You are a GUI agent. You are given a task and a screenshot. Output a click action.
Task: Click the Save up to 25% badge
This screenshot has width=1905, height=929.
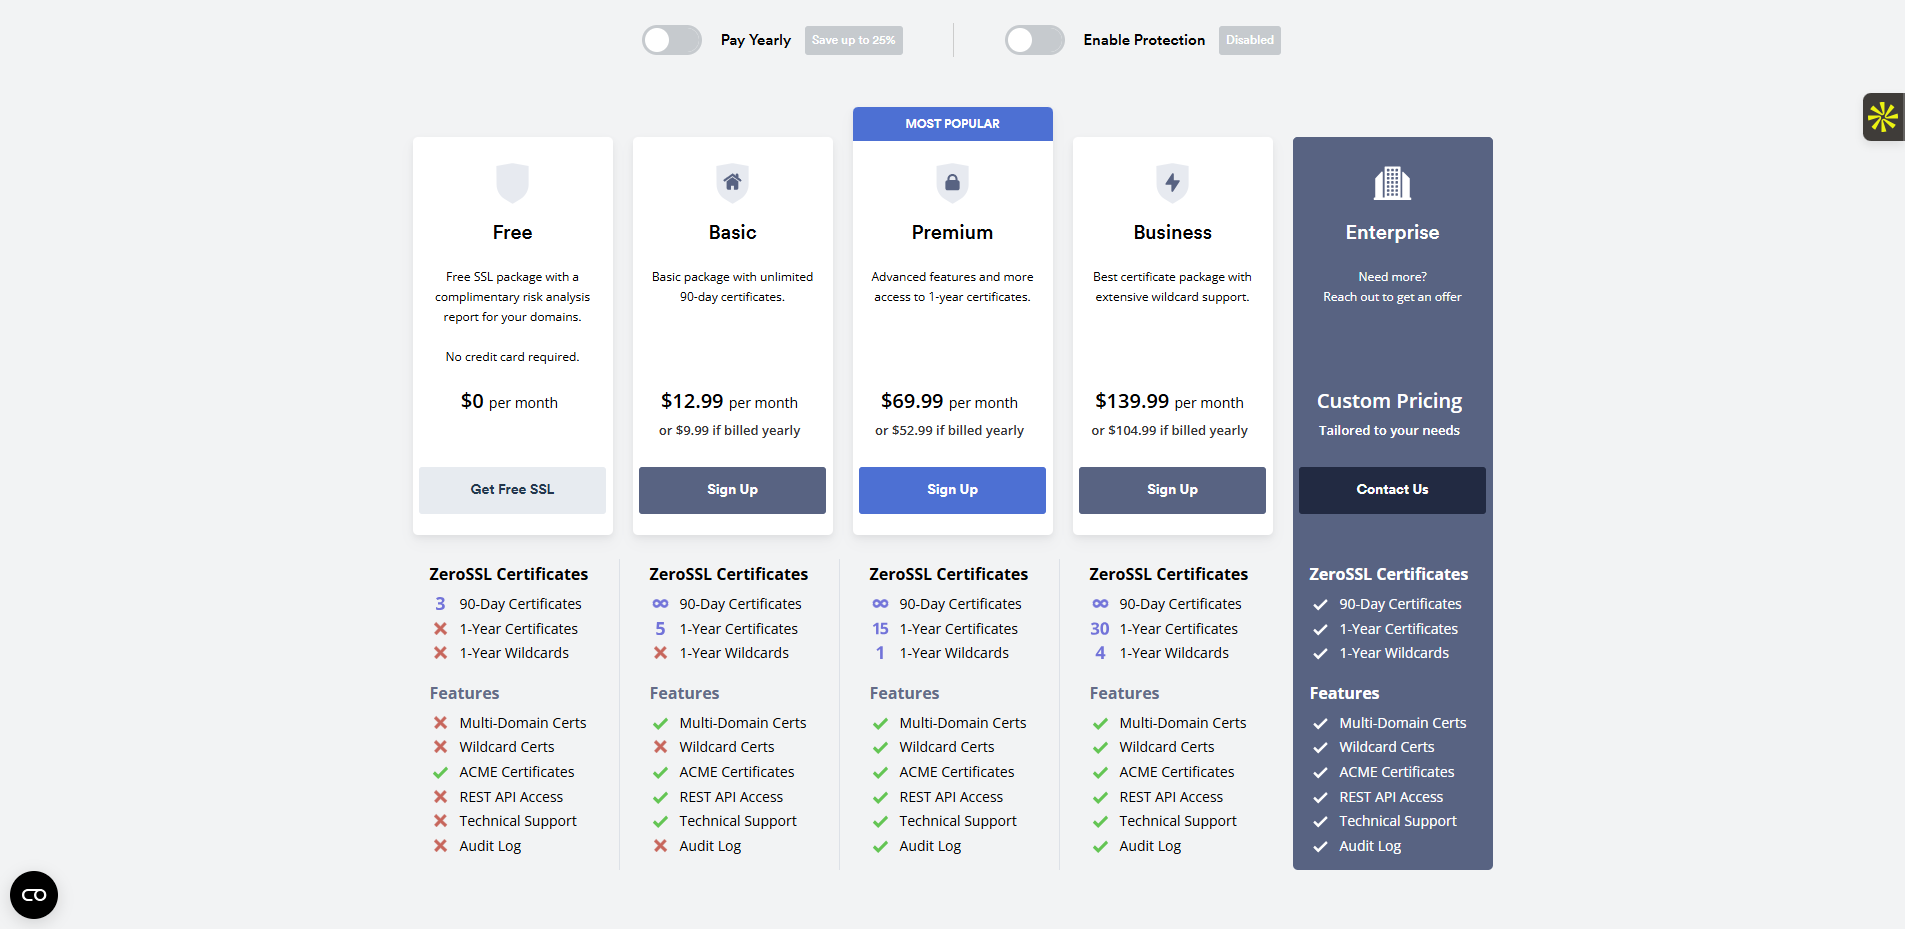pos(853,40)
